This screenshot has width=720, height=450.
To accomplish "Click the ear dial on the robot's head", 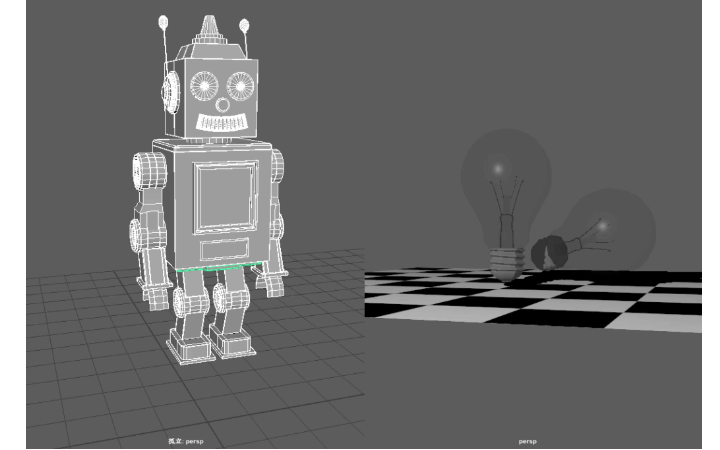I will (169, 91).
